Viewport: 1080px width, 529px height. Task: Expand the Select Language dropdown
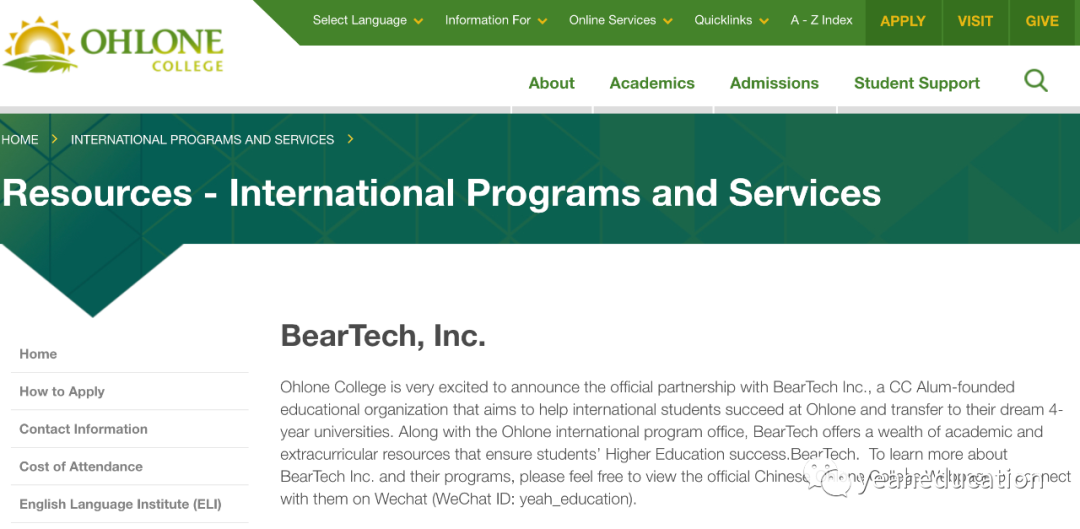tap(368, 21)
